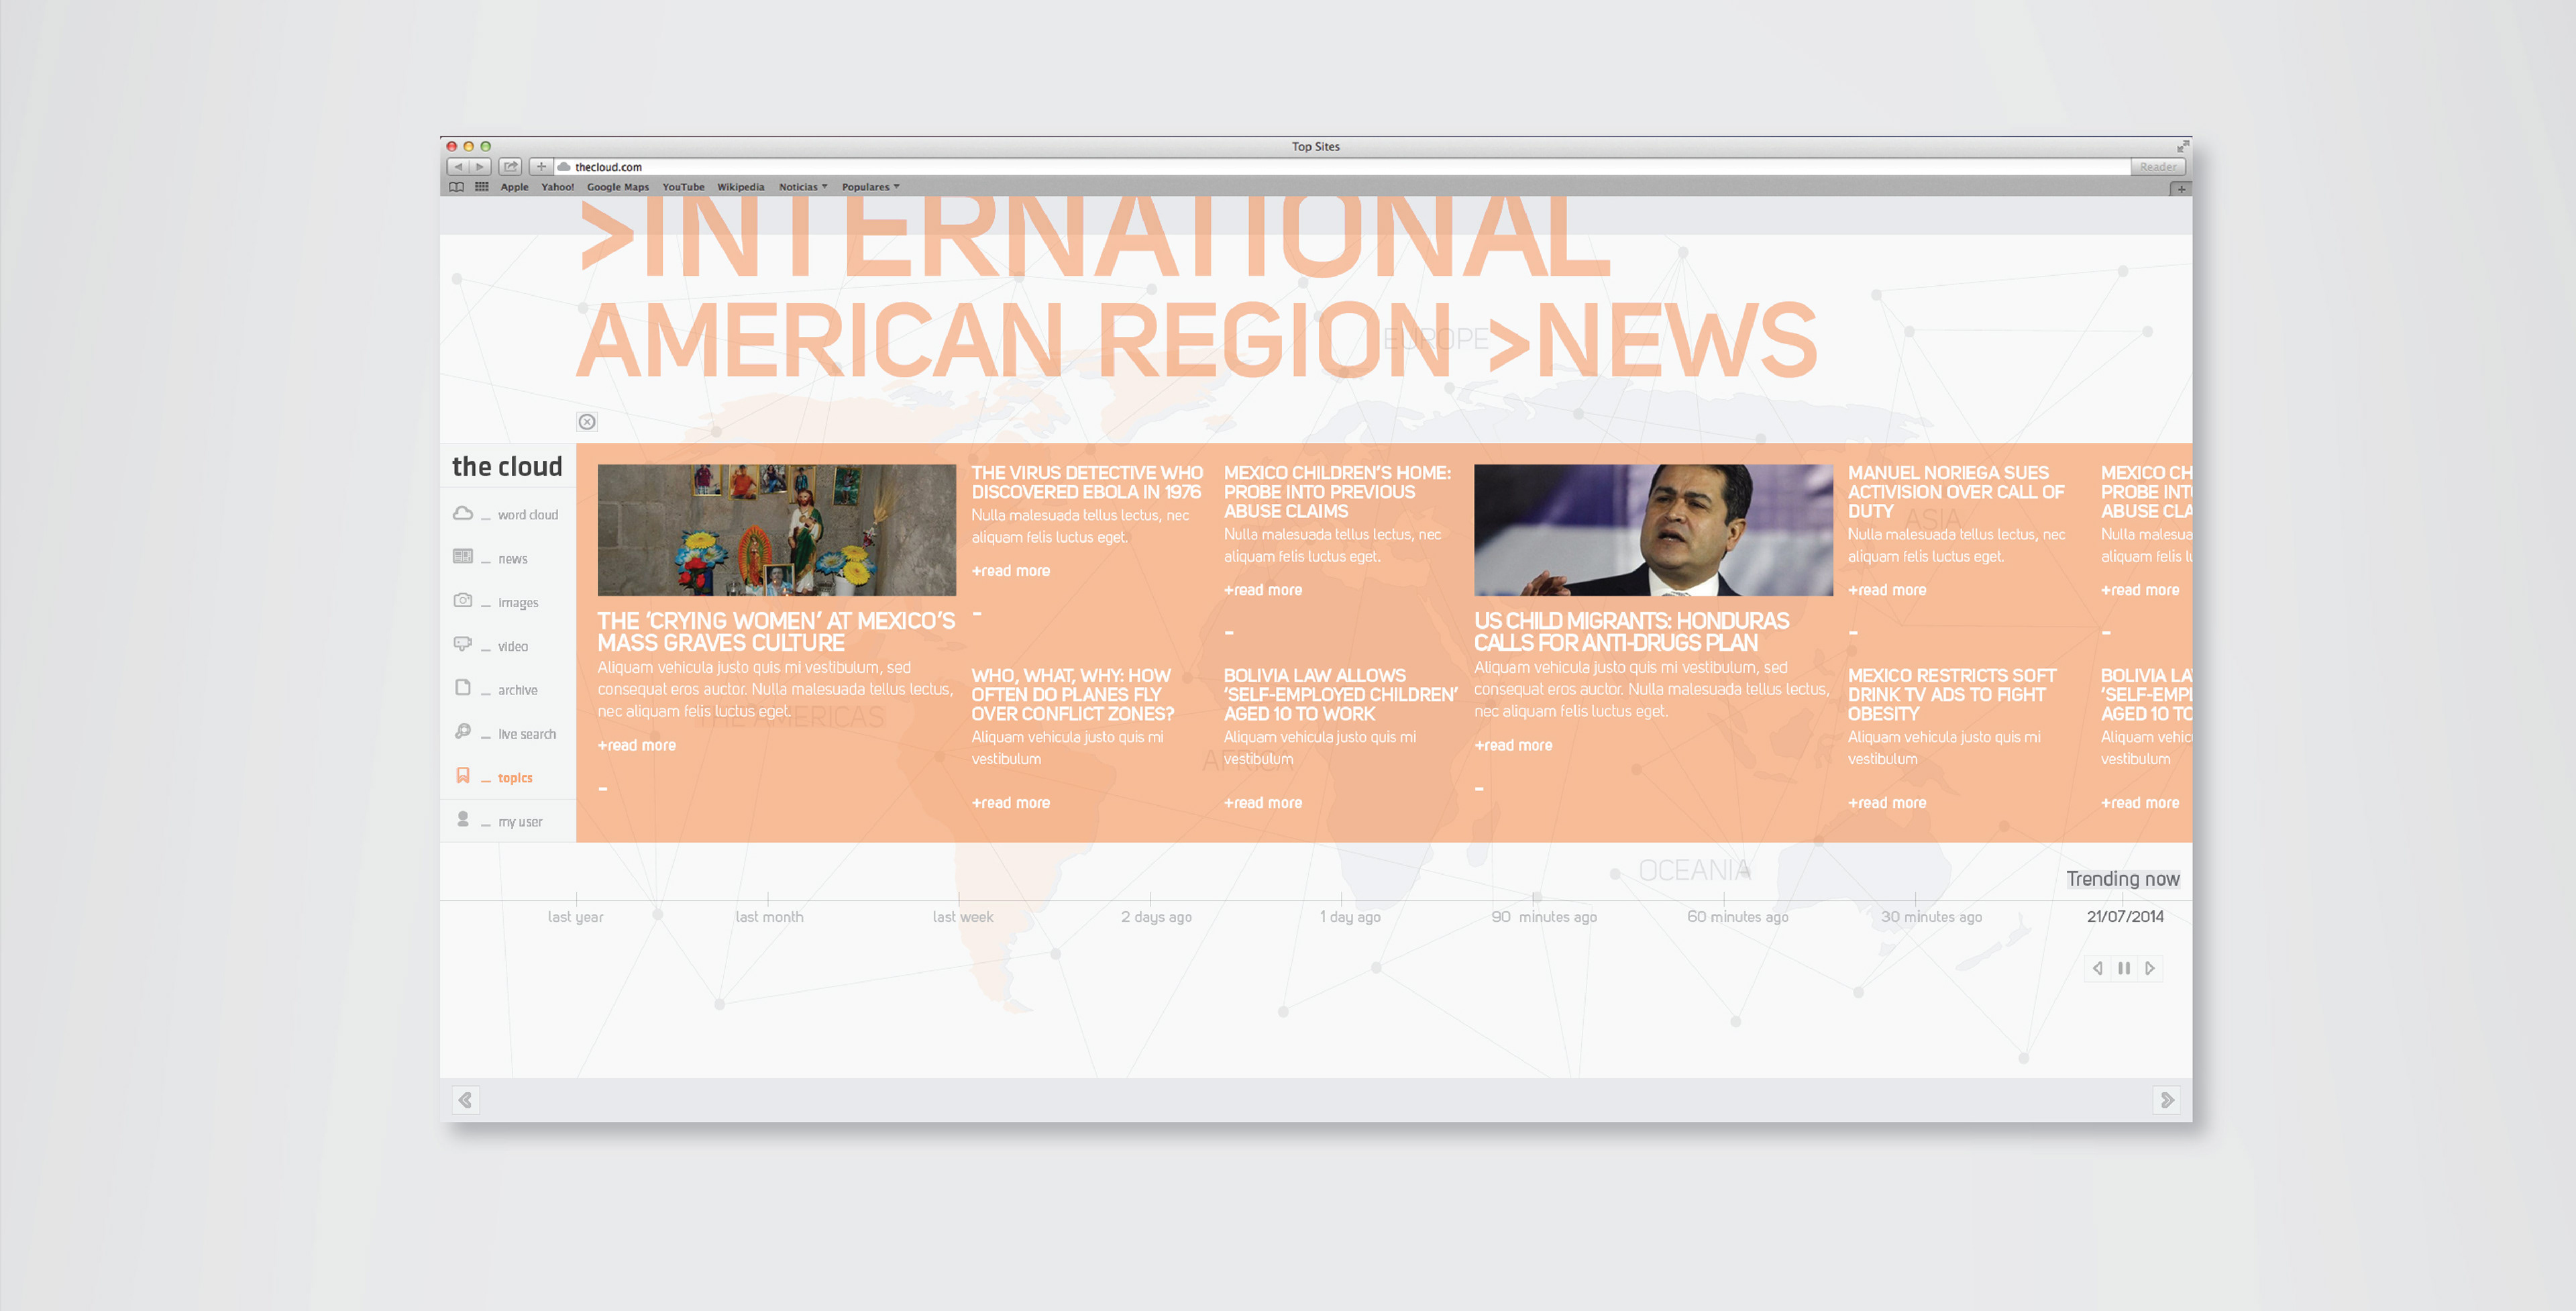2576x1311 pixels.
Task: Jump to 'last year' on timeline
Action: (575, 917)
